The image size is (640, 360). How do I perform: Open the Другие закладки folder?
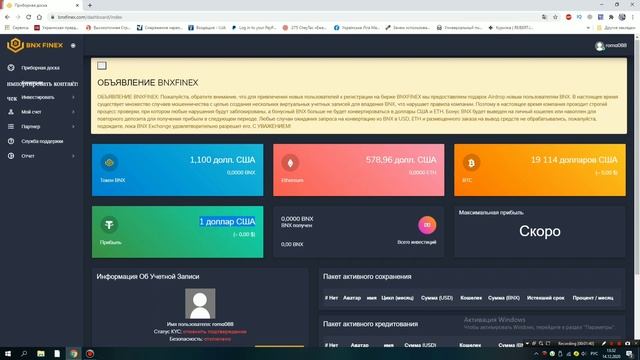[x=616, y=28]
